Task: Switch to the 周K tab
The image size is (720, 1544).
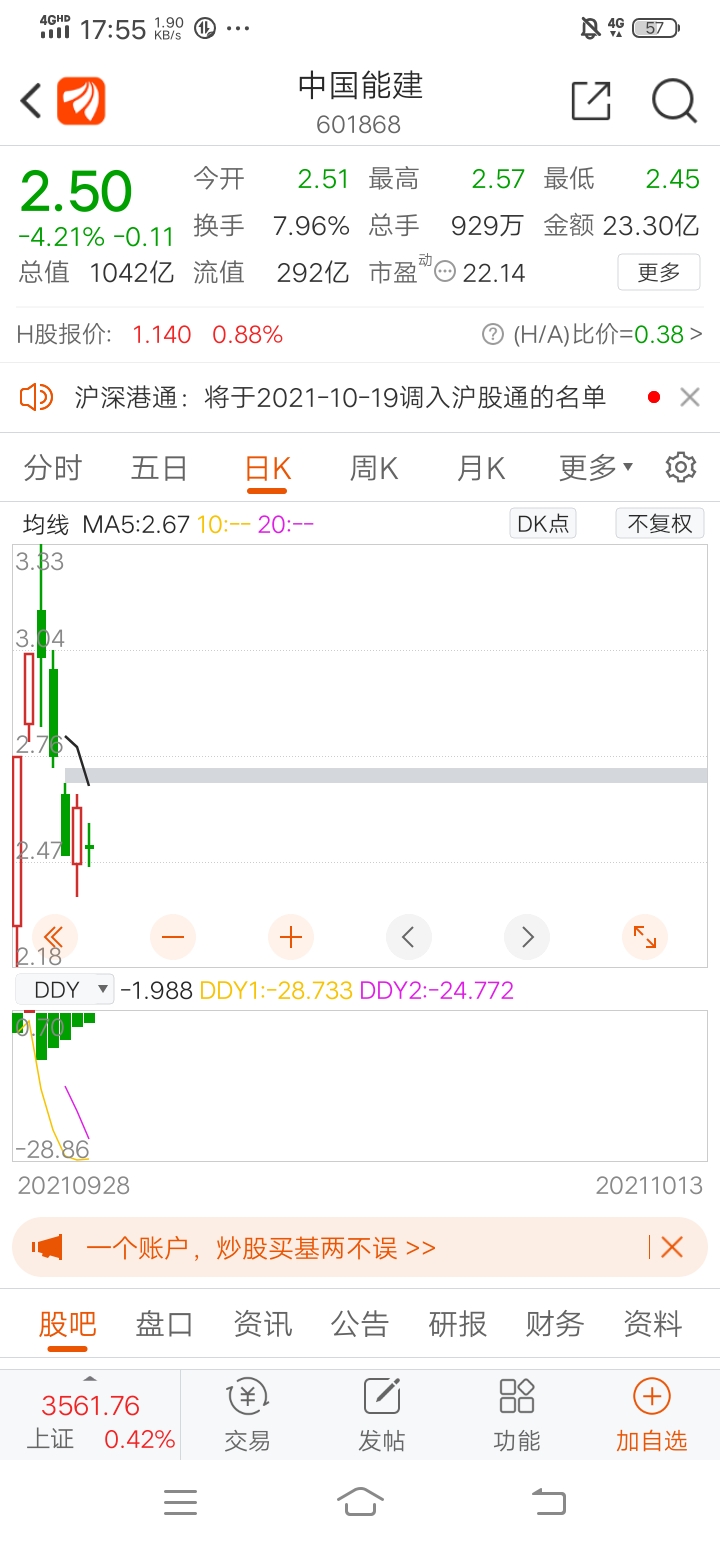Action: pos(374,467)
